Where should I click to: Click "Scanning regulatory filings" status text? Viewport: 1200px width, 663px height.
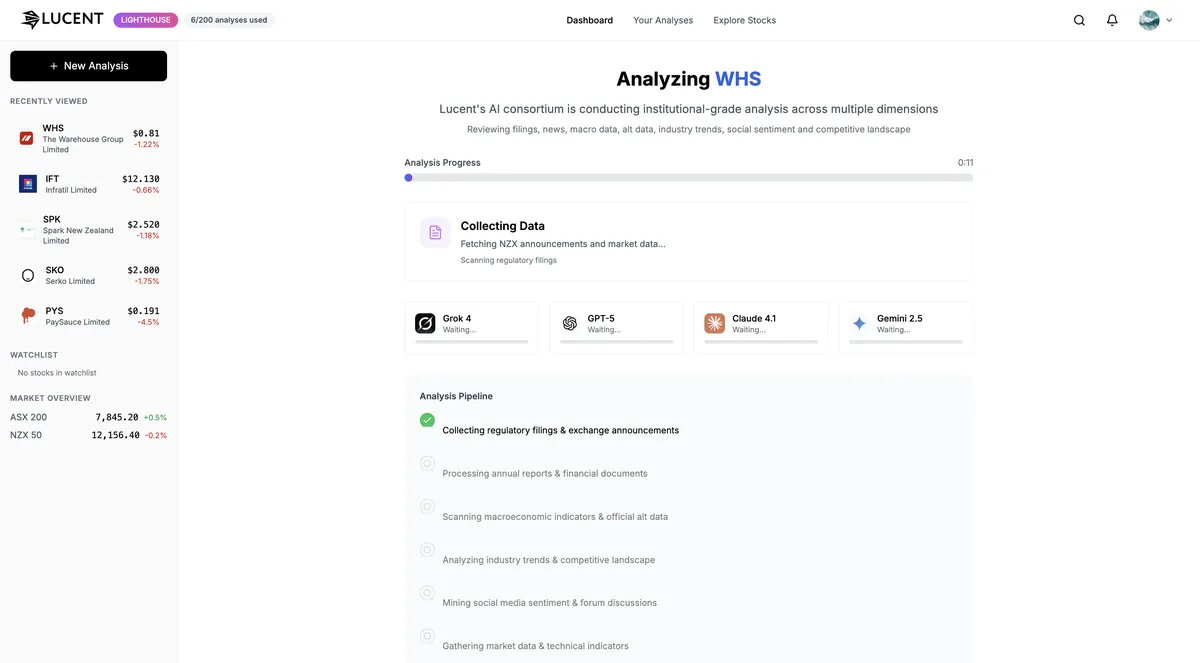click(509, 260)
